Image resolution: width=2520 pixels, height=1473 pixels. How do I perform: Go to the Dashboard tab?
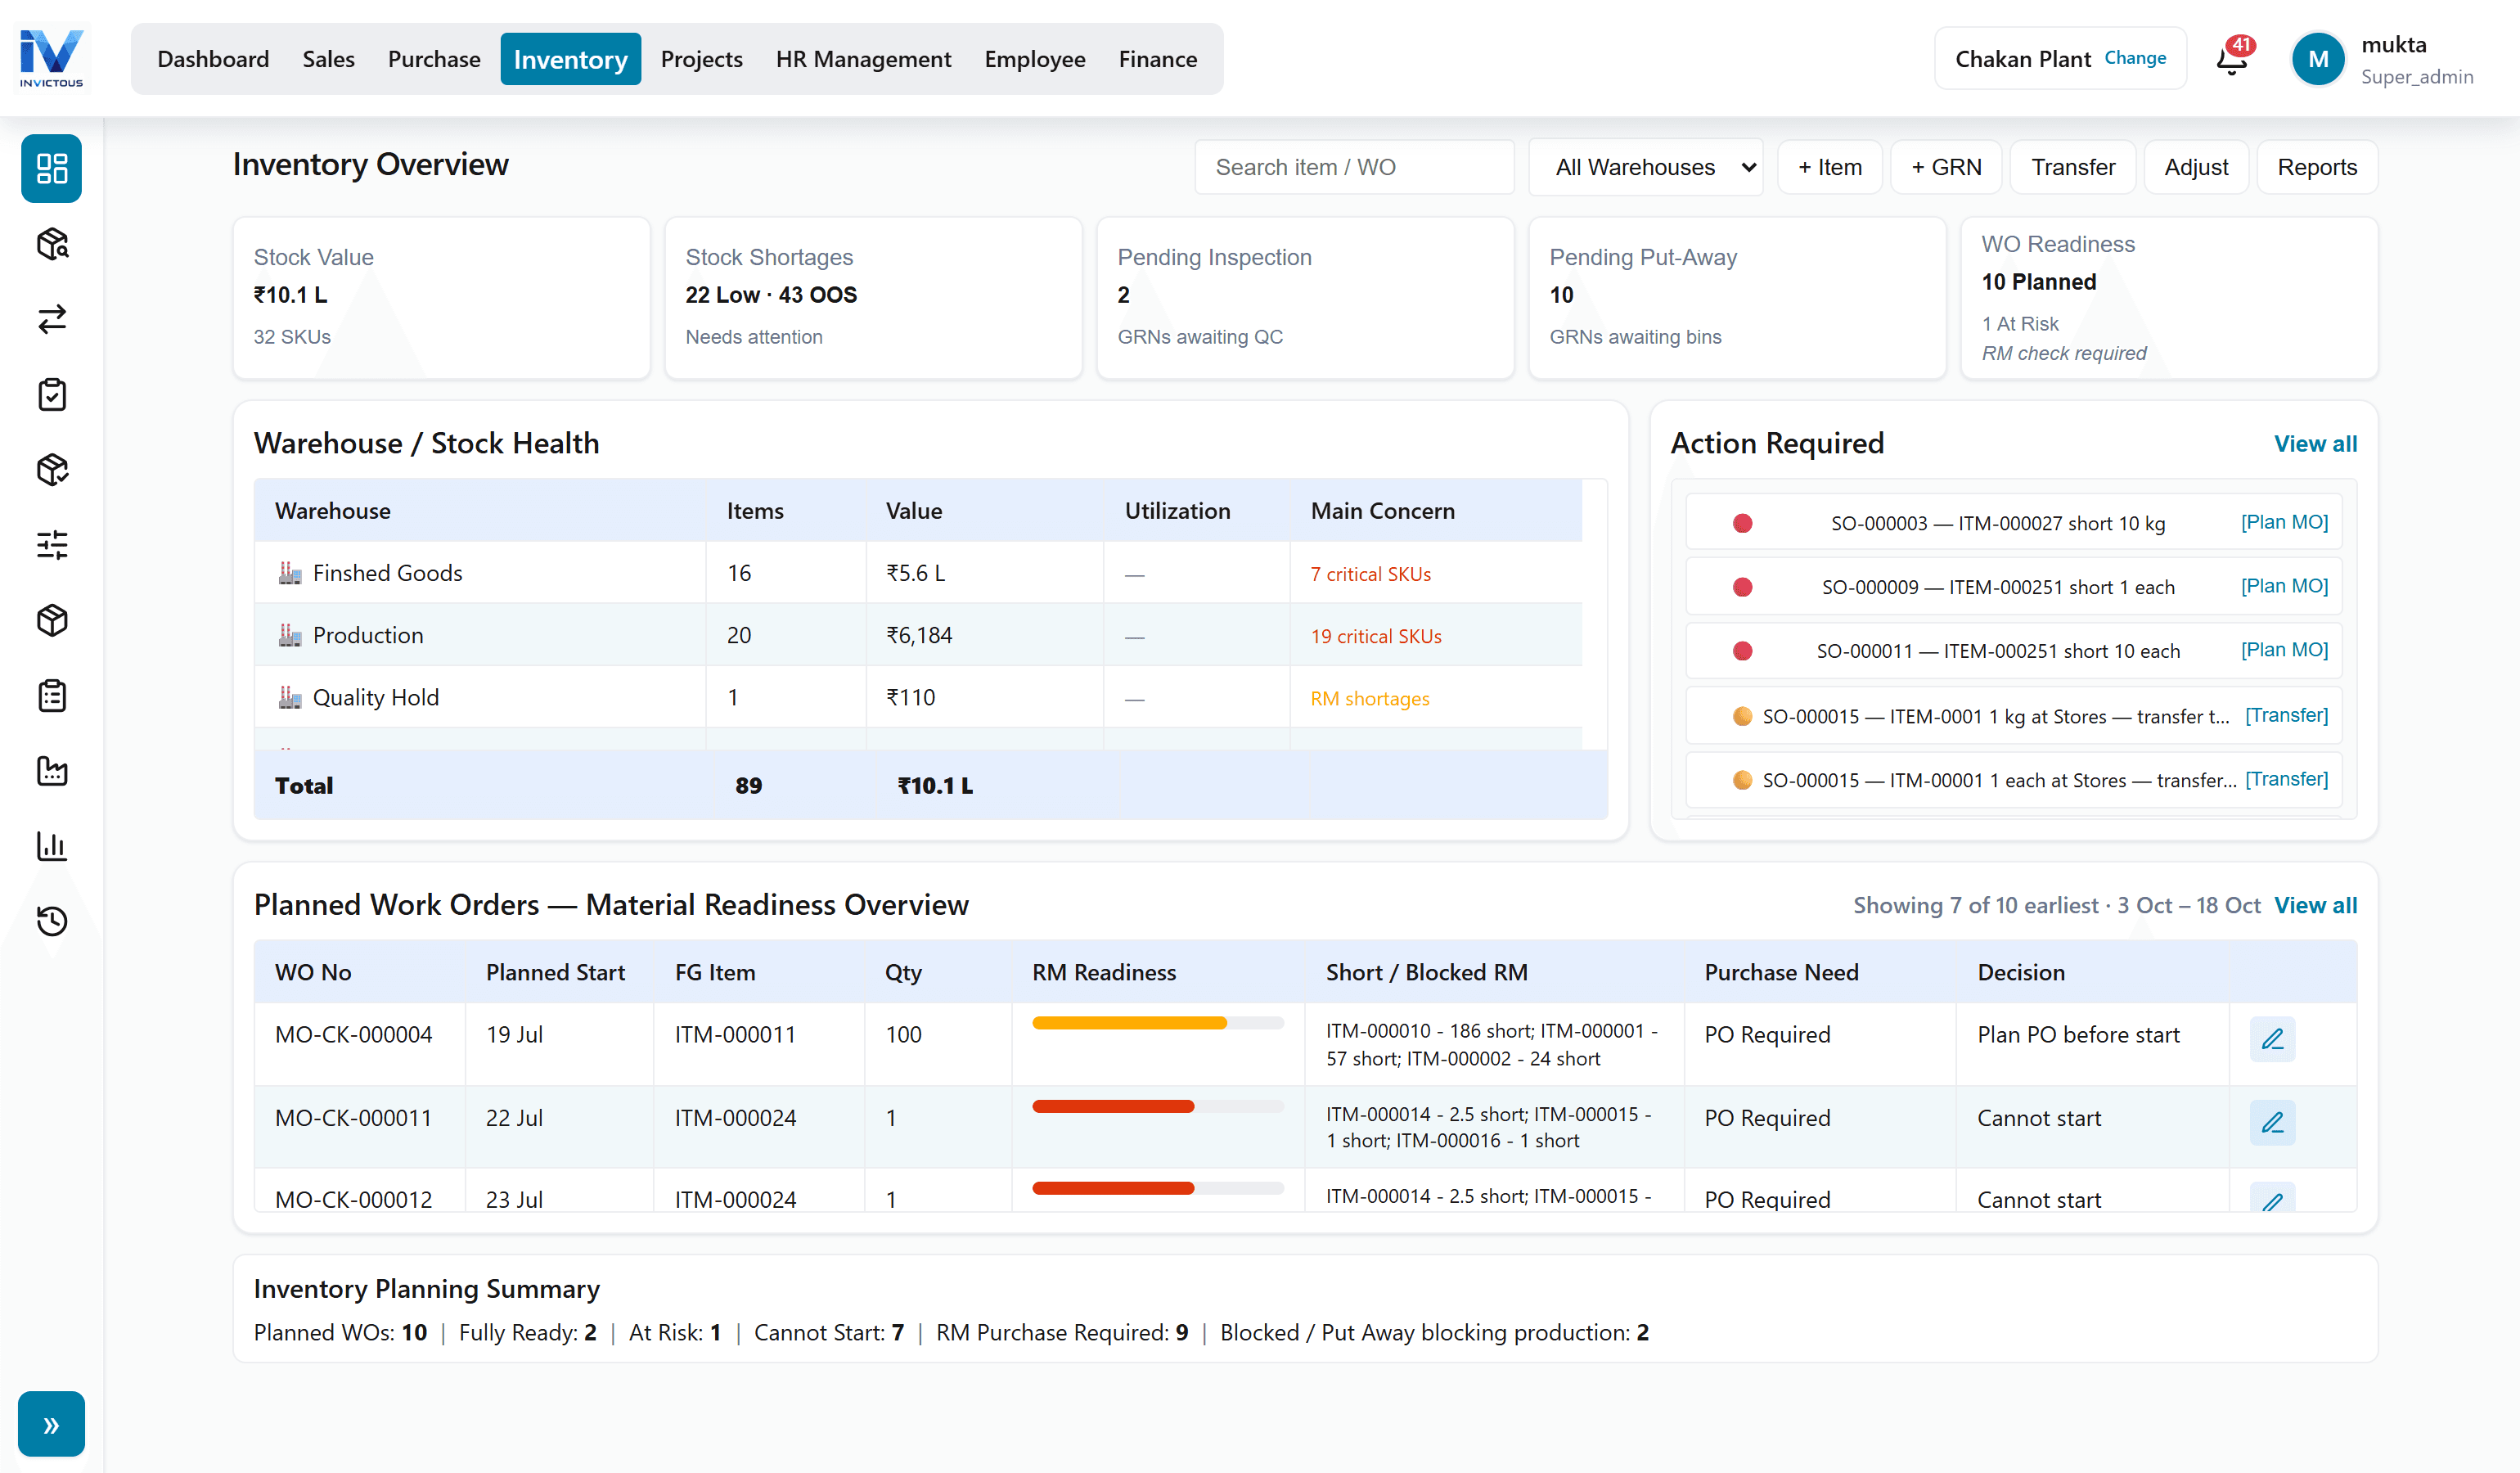click(213, 59)
